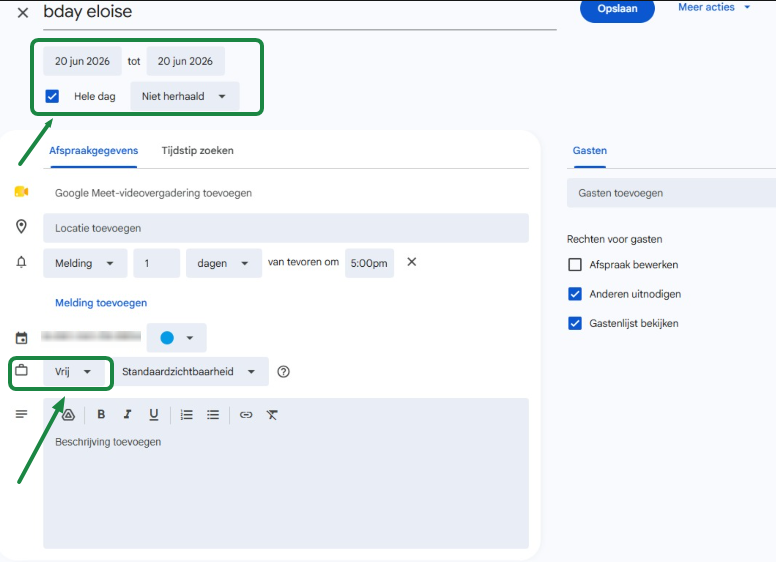The height and width of the screenshot is (562, 776).
Task: Click the notification bell icon
Action: point(21,262)
